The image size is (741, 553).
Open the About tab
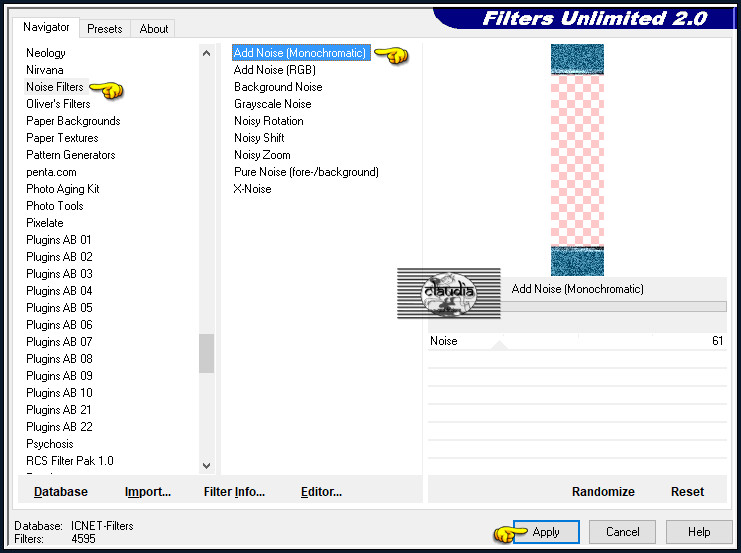click(154, 29)
